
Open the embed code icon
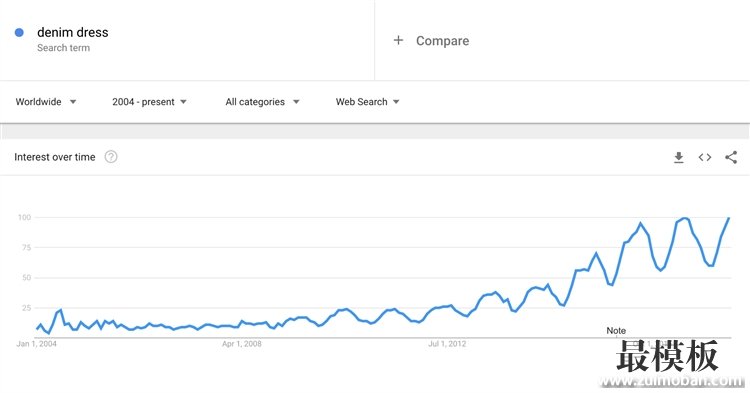[x=705, y=157]
